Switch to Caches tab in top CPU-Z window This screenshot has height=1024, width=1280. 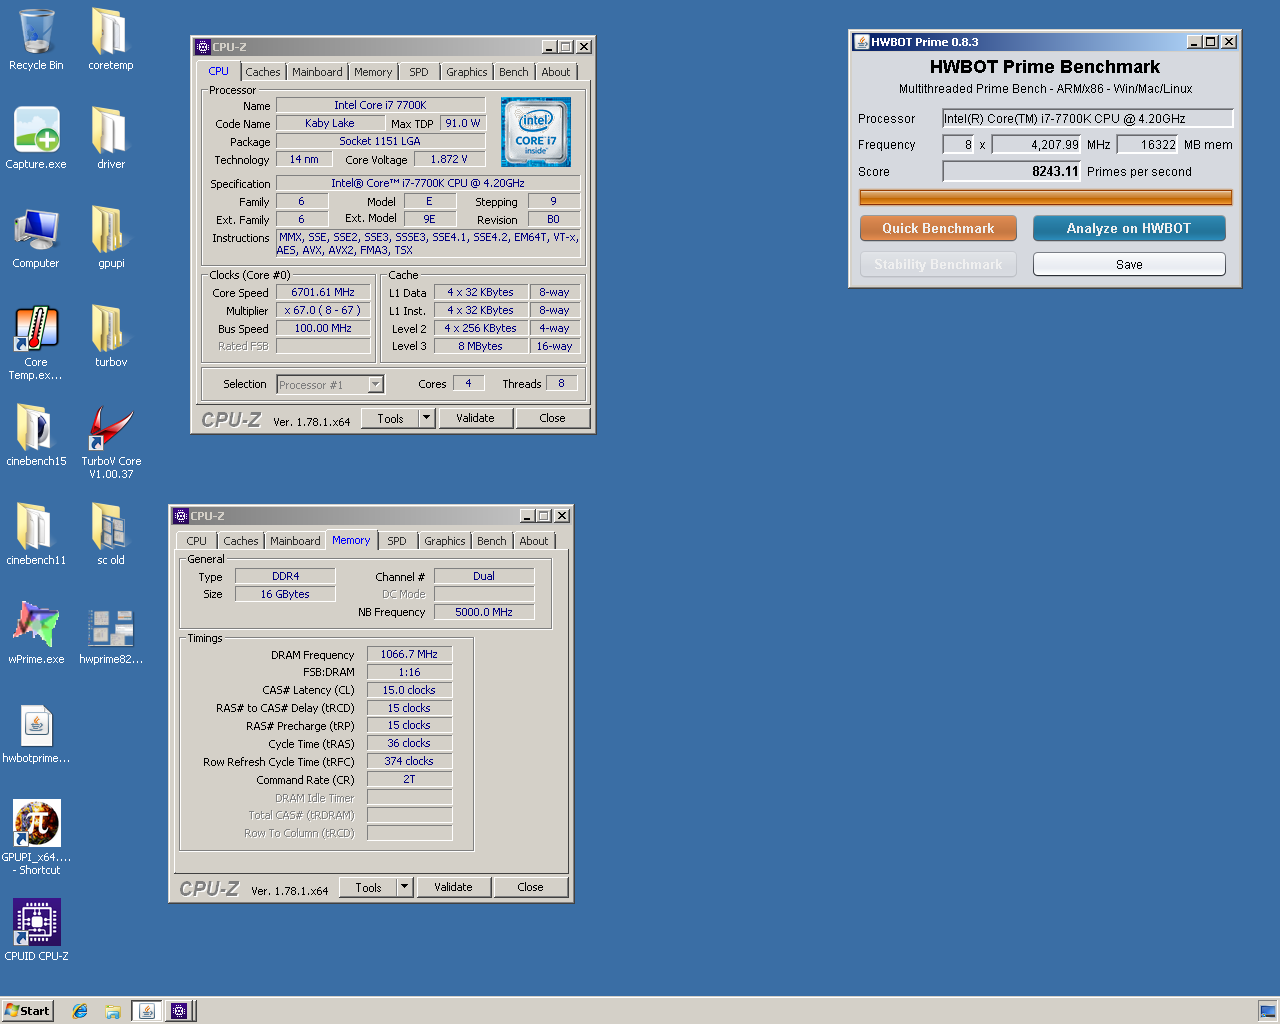[x=263, y=72]
